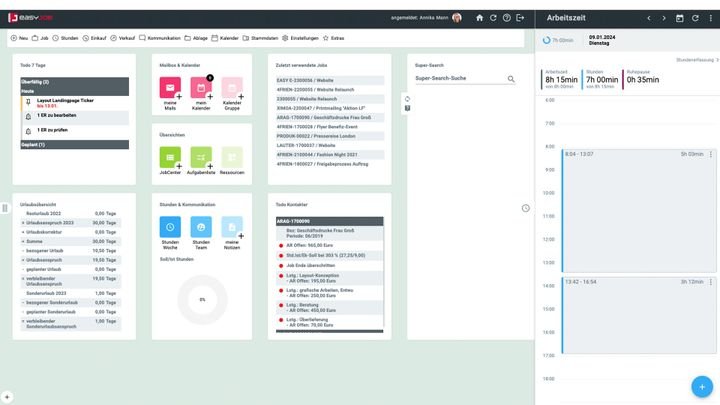Open job 4FRIEN-1800027 / Freigabeprozess Auftrag
The width and height of the screenshot is (720, 405).
point(330,164)
